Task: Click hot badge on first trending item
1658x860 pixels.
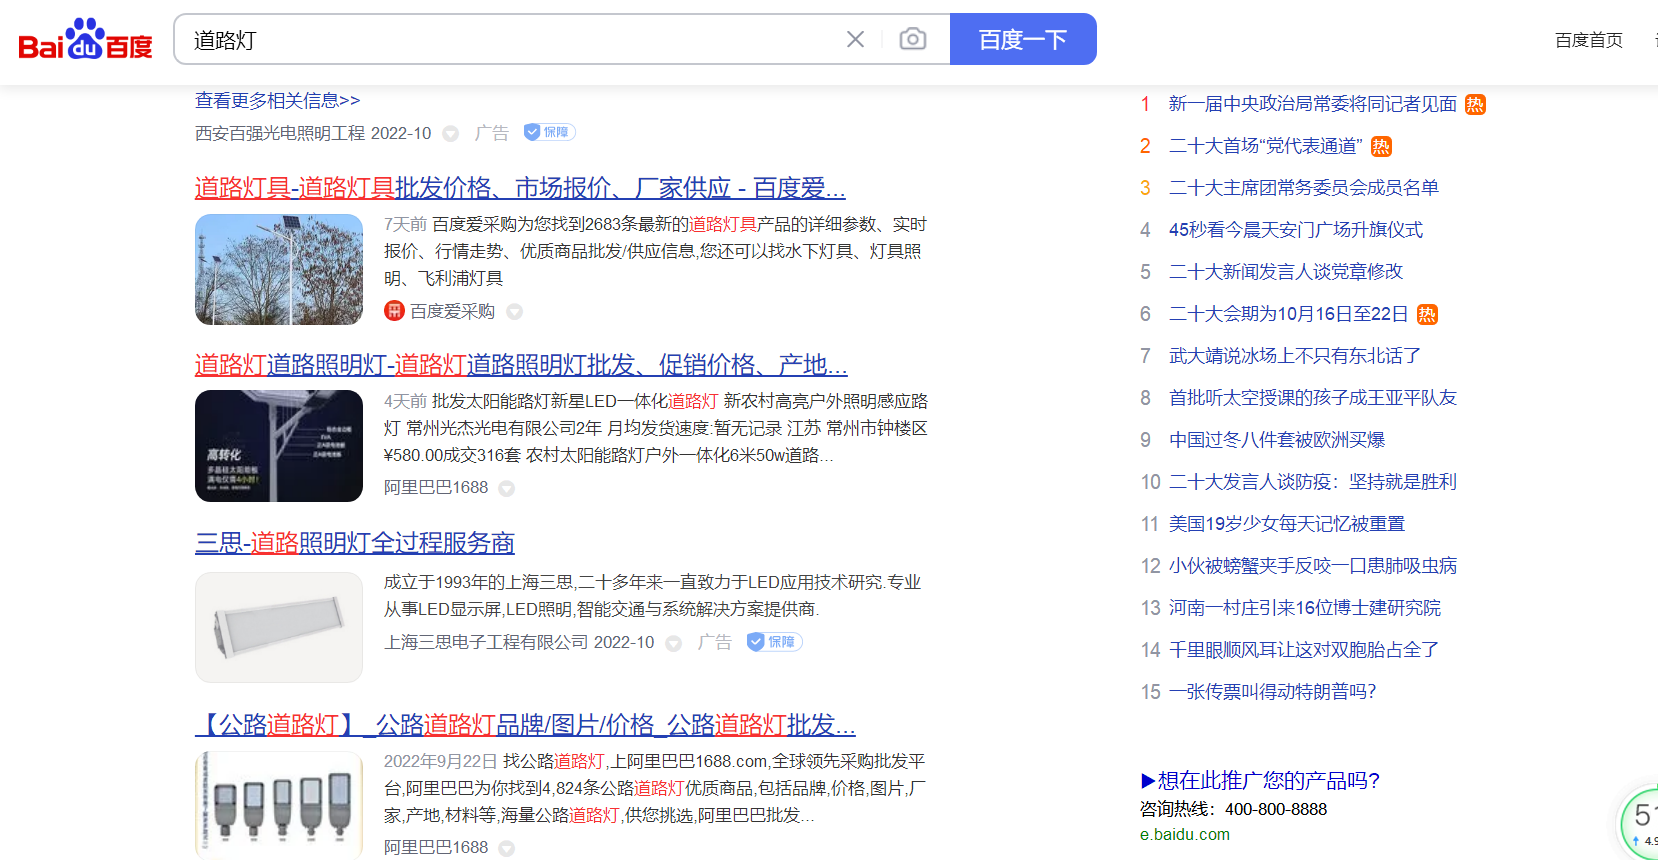Action: pyautogui.click(x=1475, y=105)
